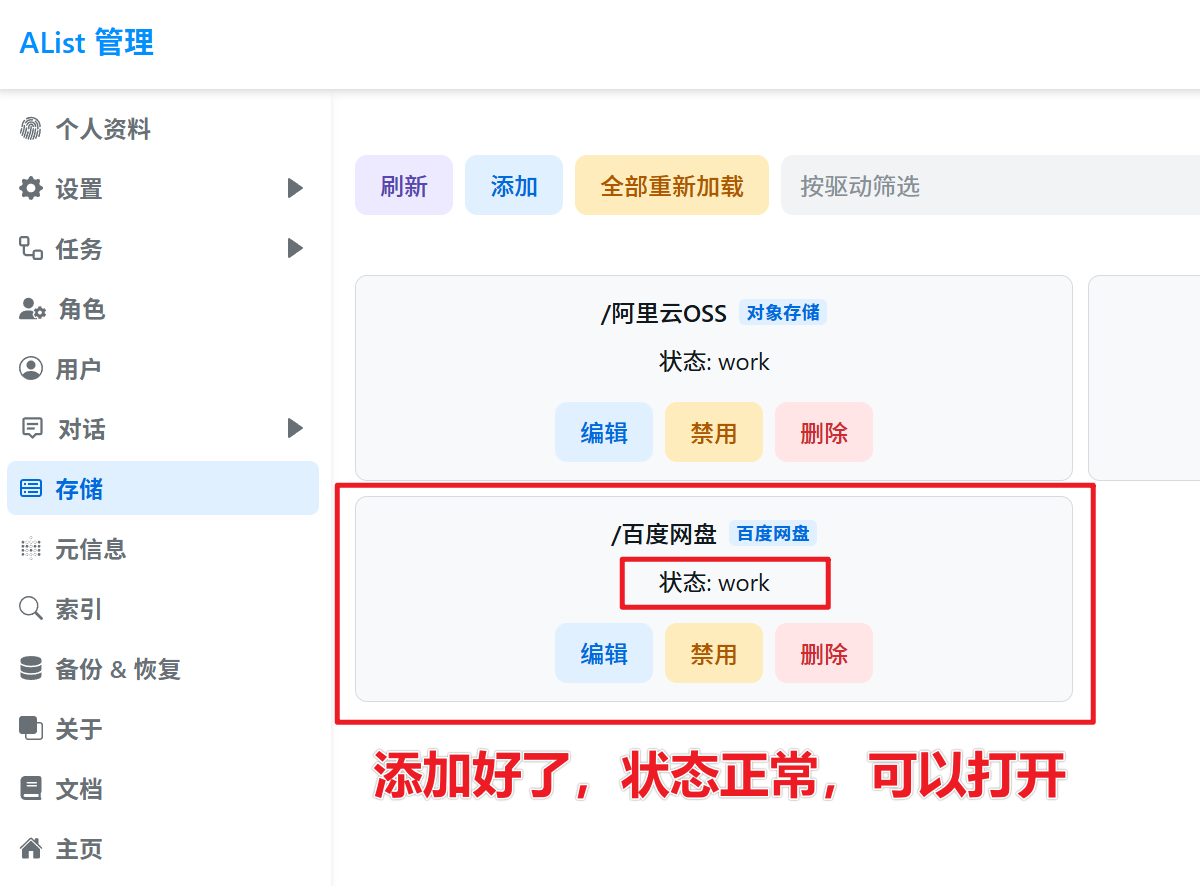Click the 备份 & 恢复 database icon
Screen dimensions: 1200x886
[30, 668]
